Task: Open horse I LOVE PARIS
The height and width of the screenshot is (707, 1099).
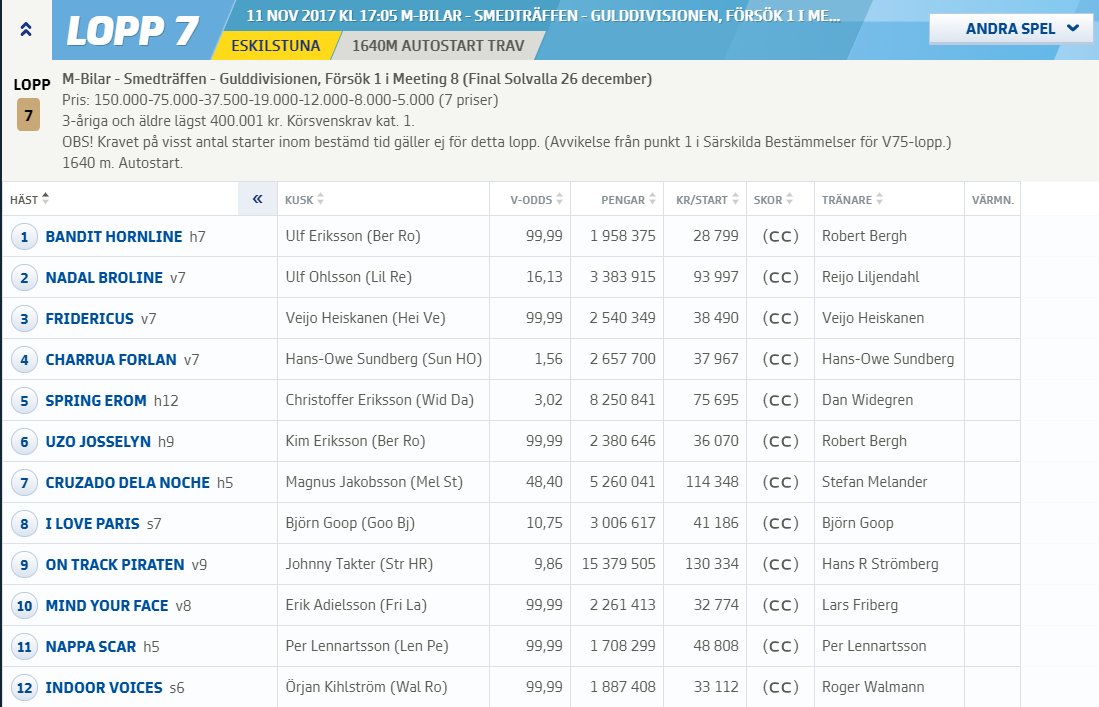Action: (93, 524)
